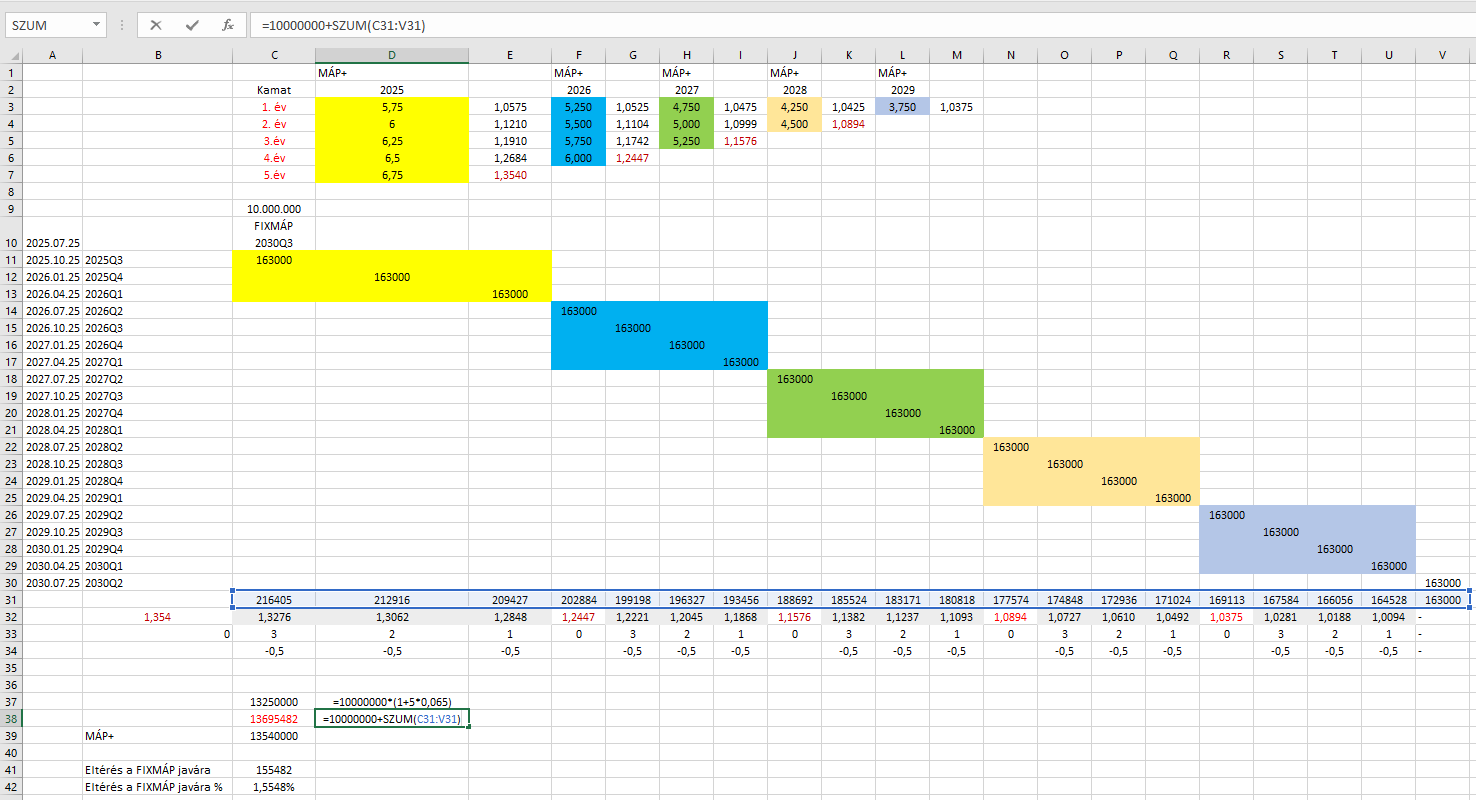The width and height of the screenshot is (1476, 800).
Task: Select the cell with formula =10000000*(1+5*0,065)
Action: tap(391, 702)
